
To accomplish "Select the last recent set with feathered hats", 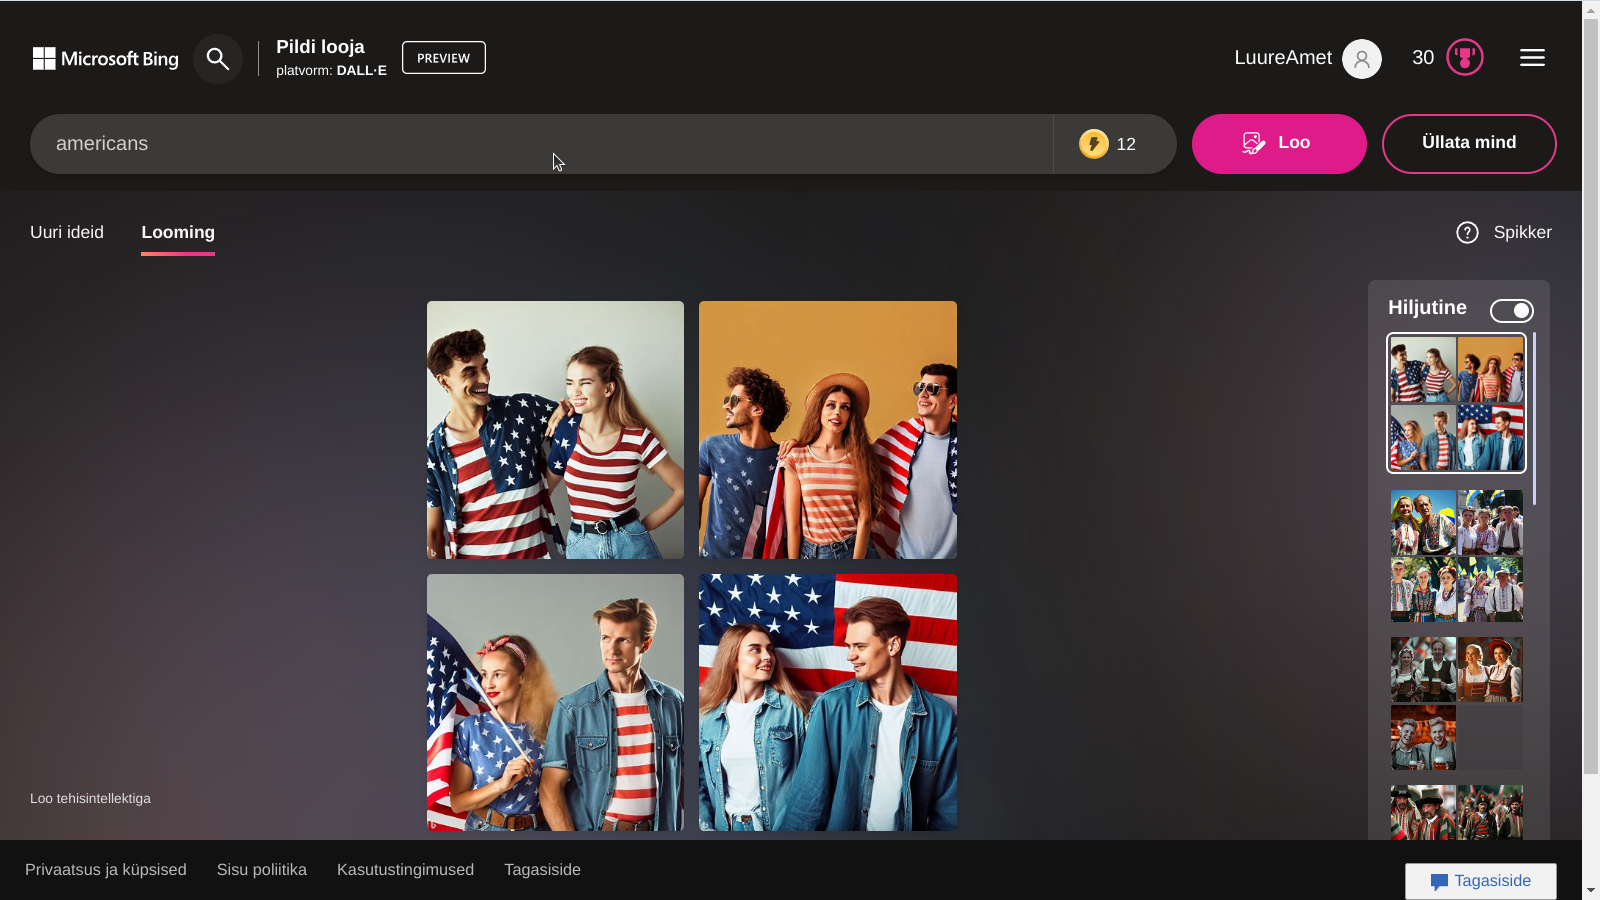I will 1457,812.
